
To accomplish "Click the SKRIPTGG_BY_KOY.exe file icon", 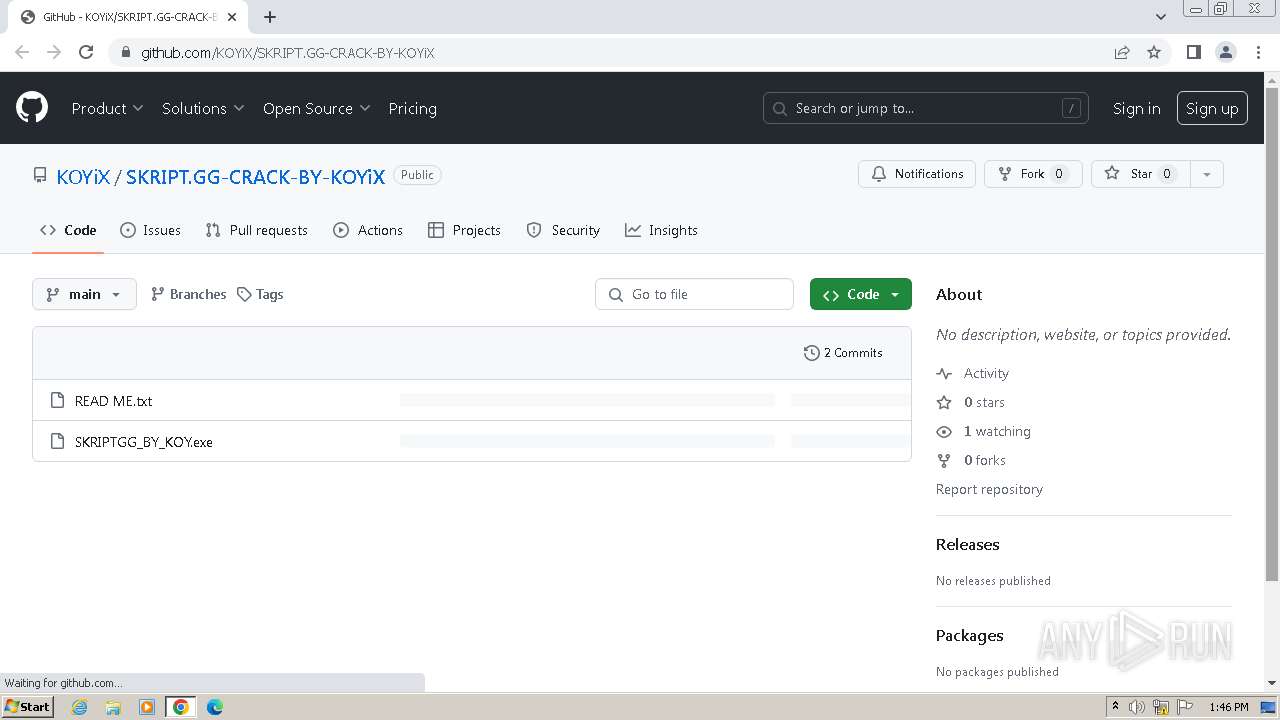I will point(57,441).
